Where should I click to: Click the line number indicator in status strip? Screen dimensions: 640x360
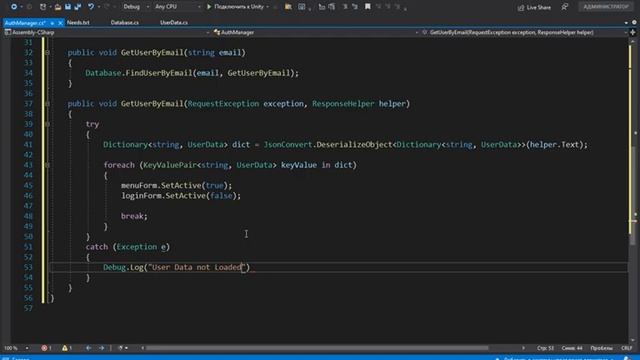(545, 348)
